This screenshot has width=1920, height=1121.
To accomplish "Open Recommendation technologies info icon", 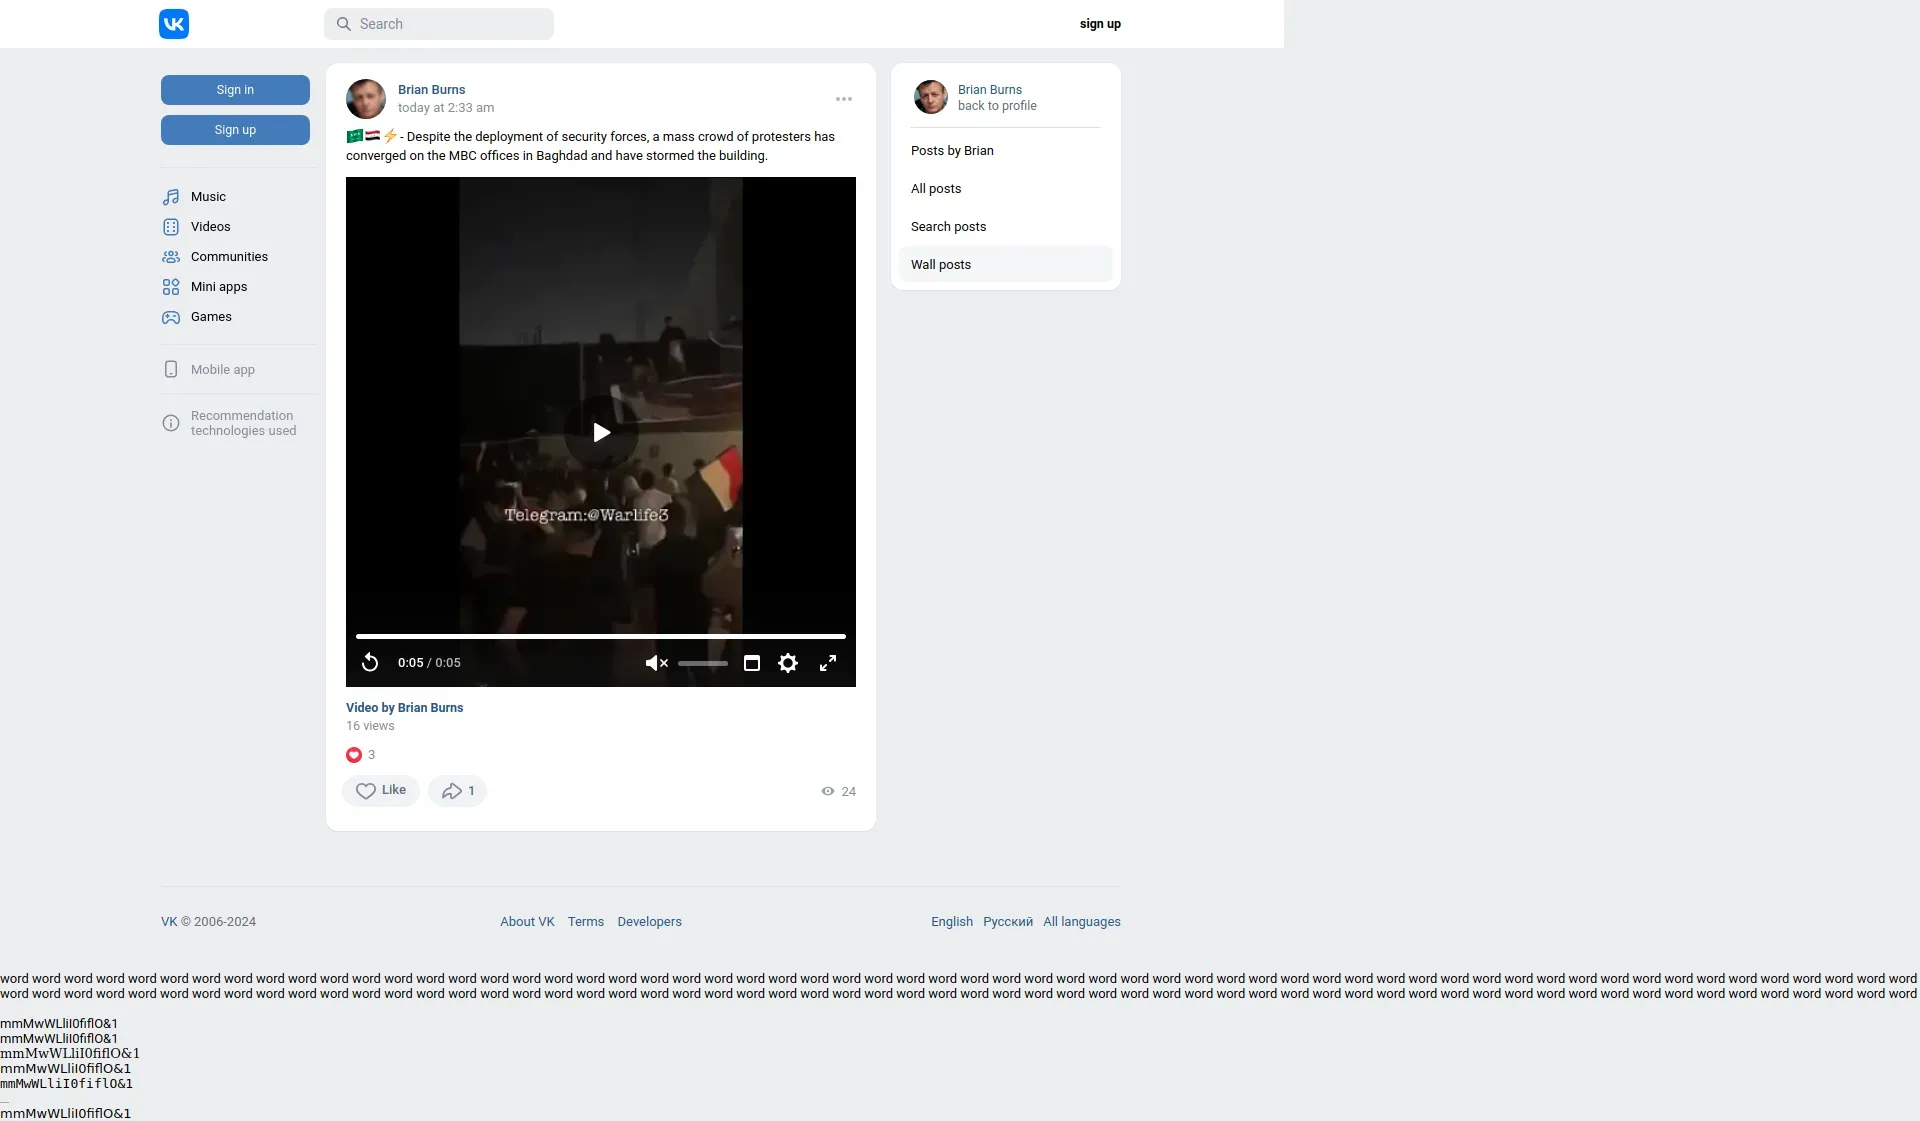I will (x=171, y=423).
